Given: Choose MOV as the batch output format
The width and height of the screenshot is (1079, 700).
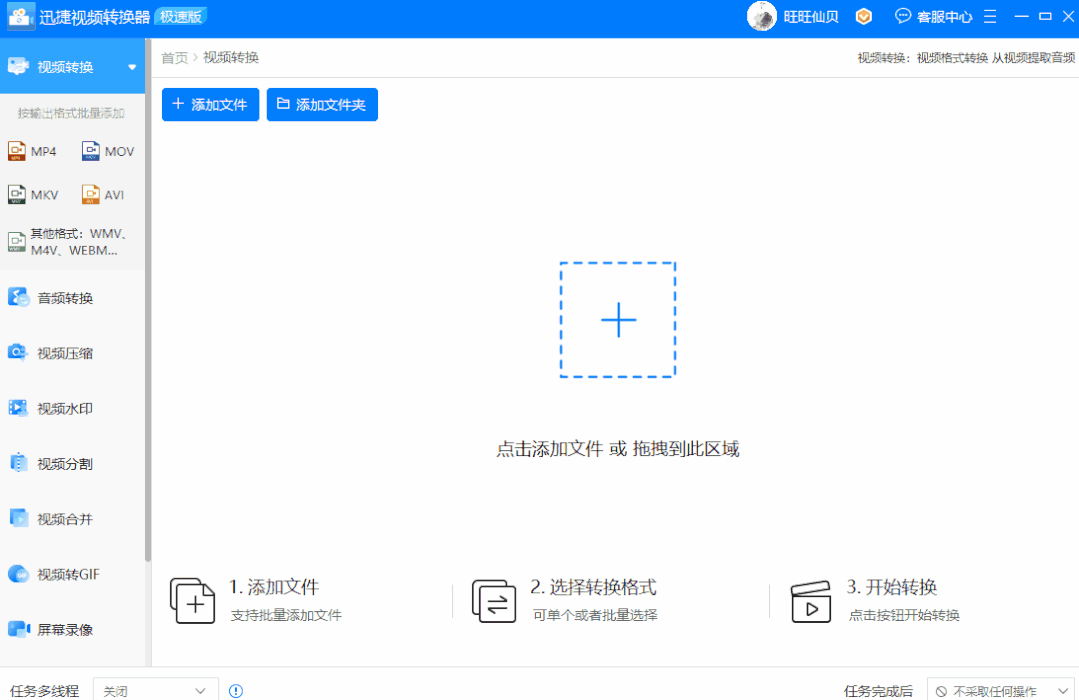Looking at the screenshot, I should pos(107,150).
